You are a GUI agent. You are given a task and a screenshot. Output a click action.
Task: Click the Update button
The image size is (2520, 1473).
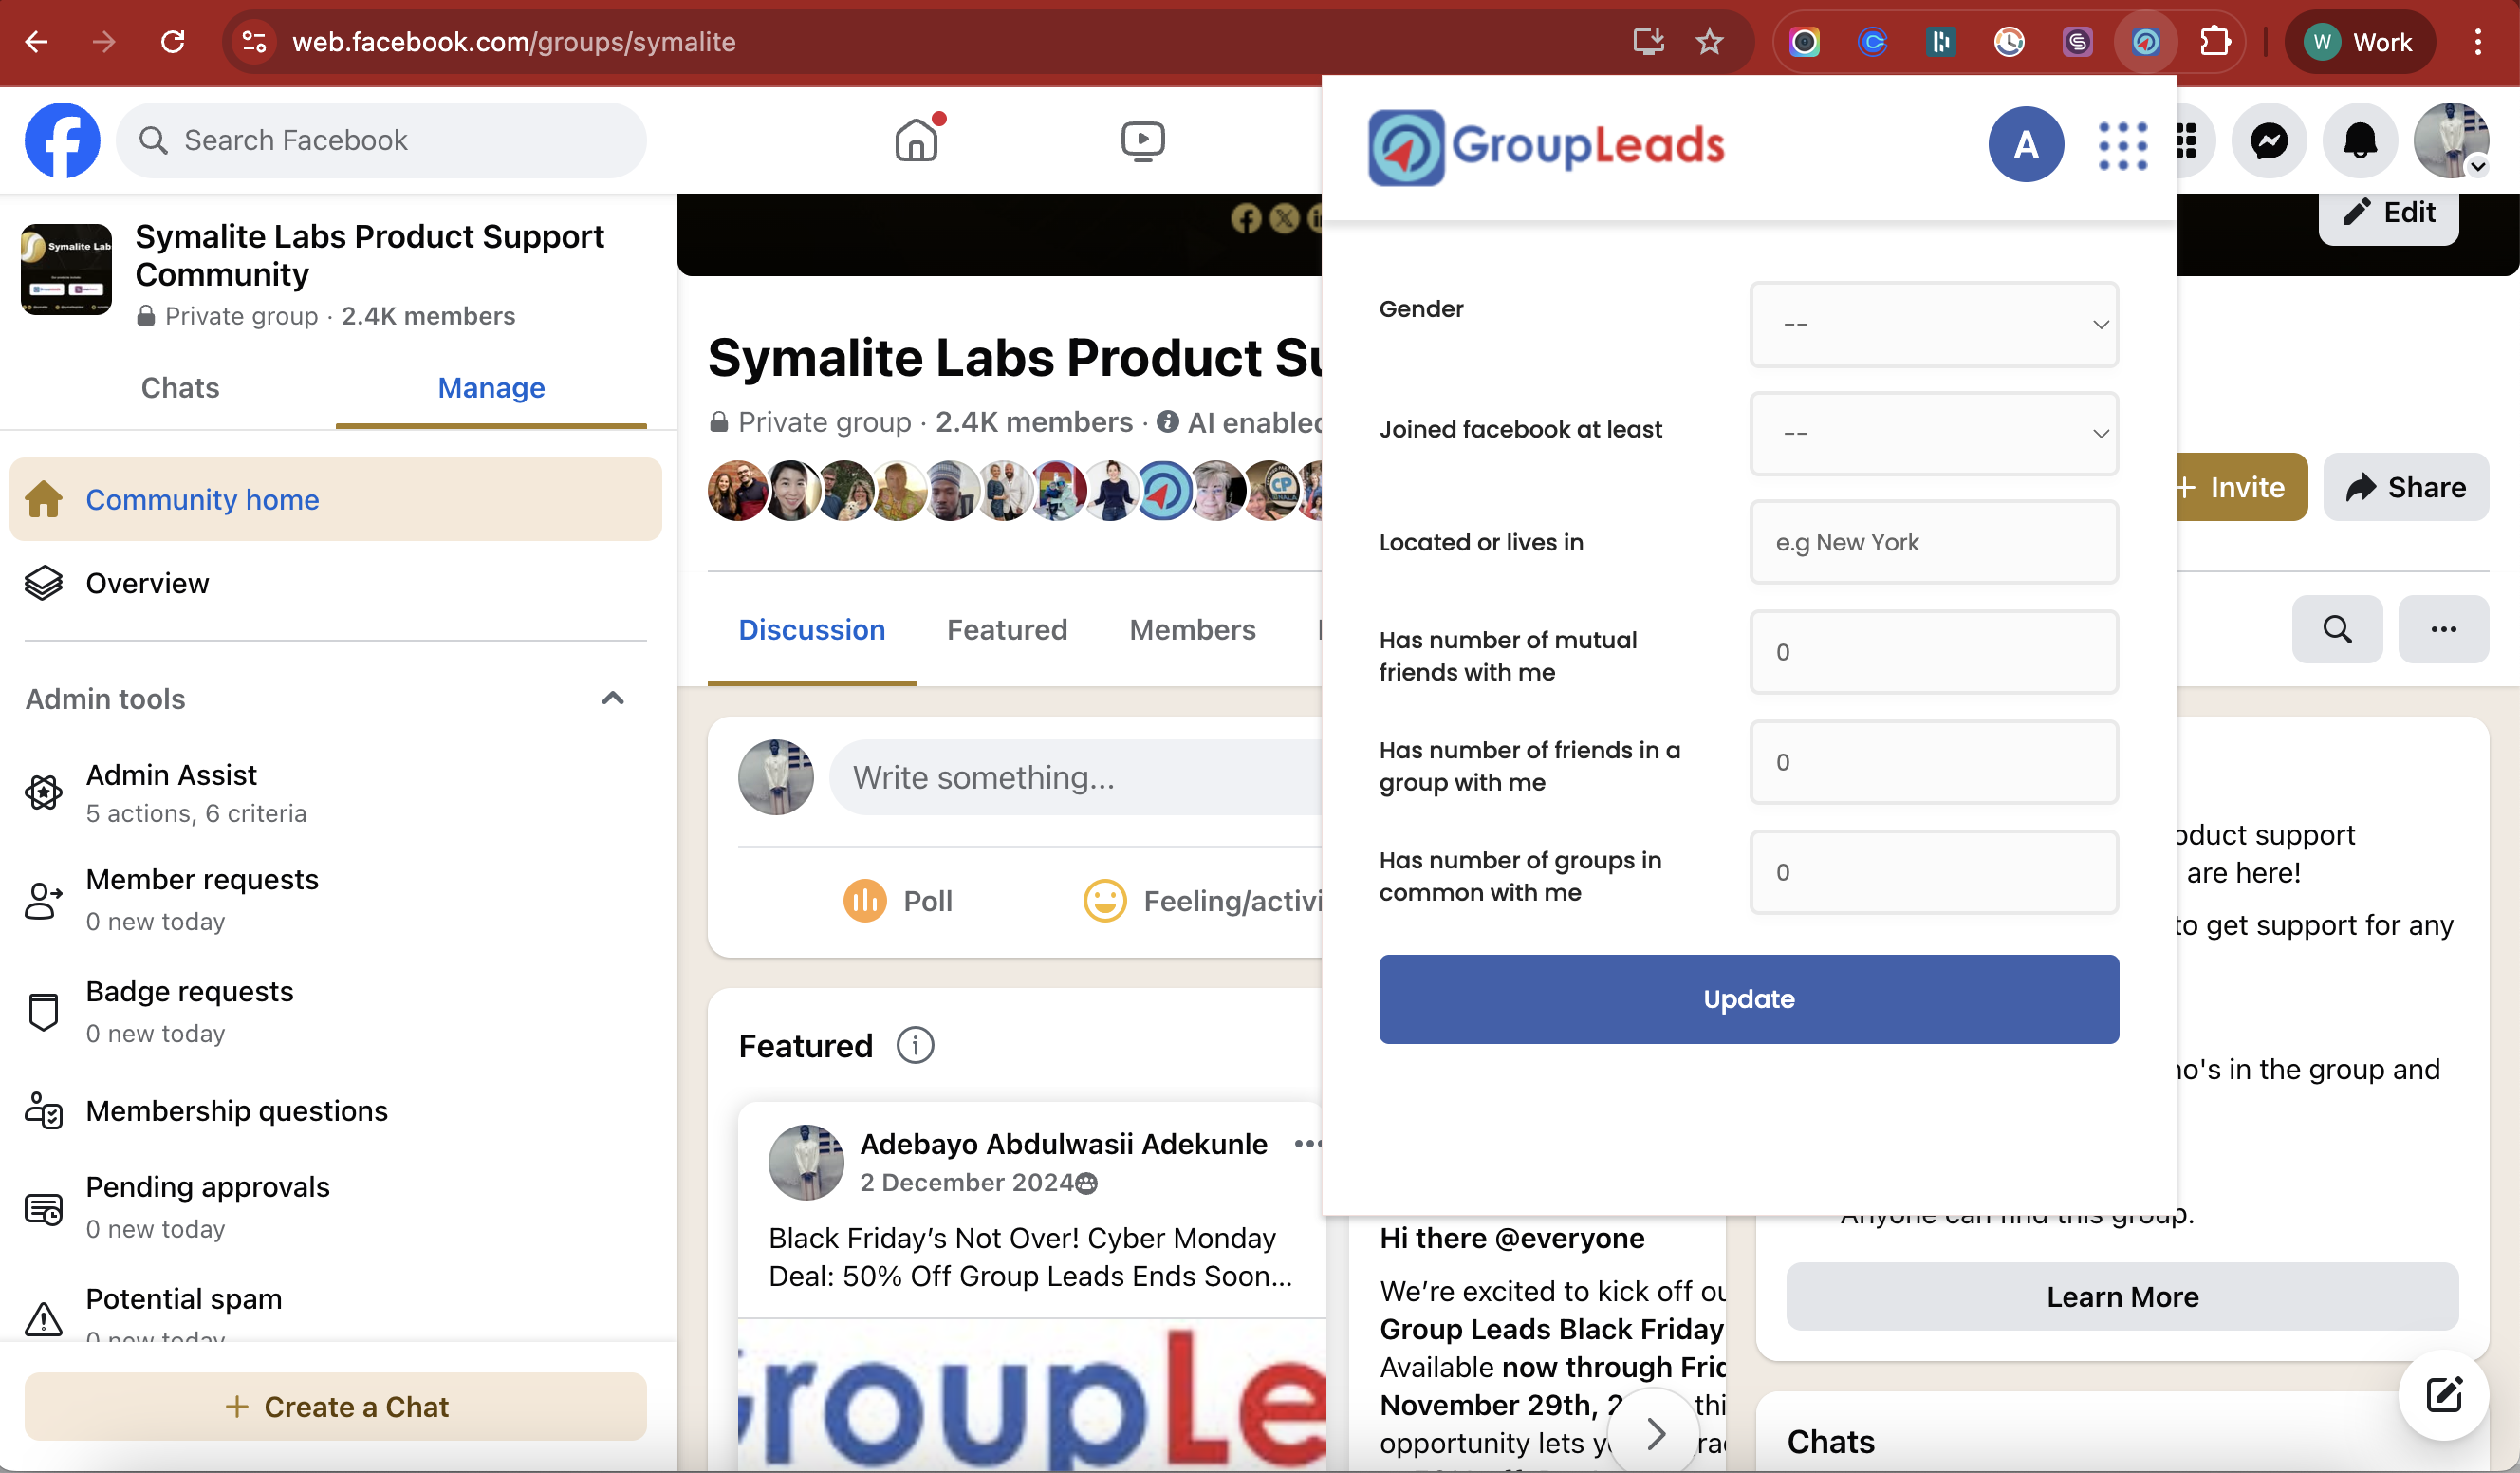pyautogui.click(x=1749, y=999)
